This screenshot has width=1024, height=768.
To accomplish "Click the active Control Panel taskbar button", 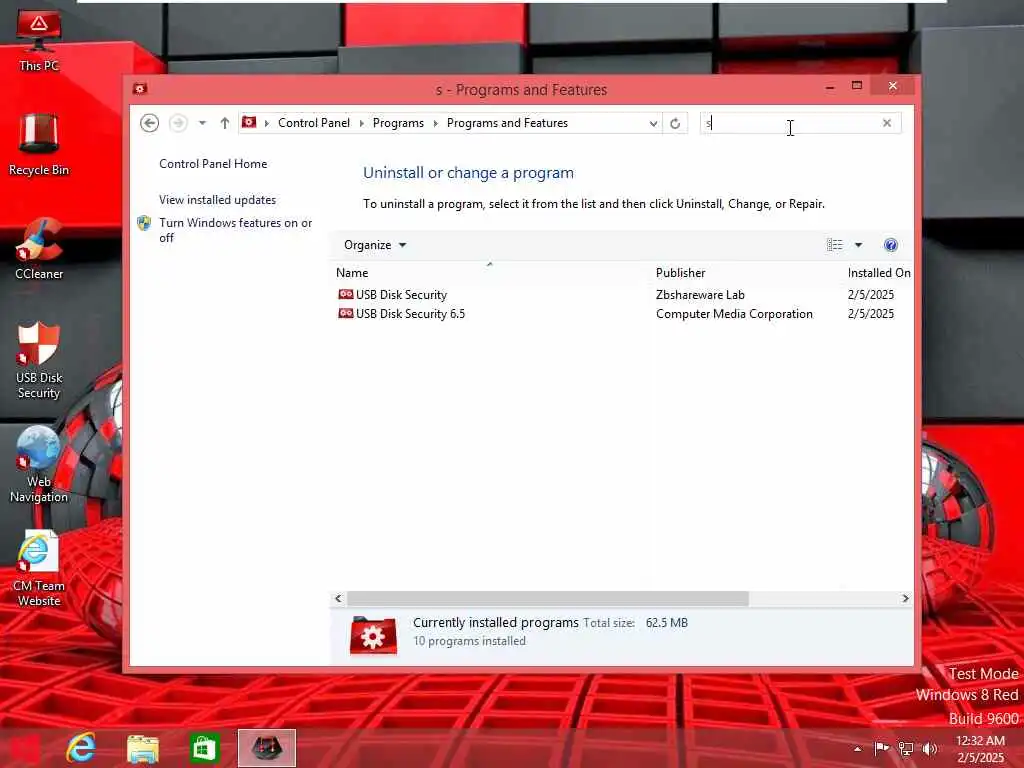I will pyautogui.click(x=266, y=748).
